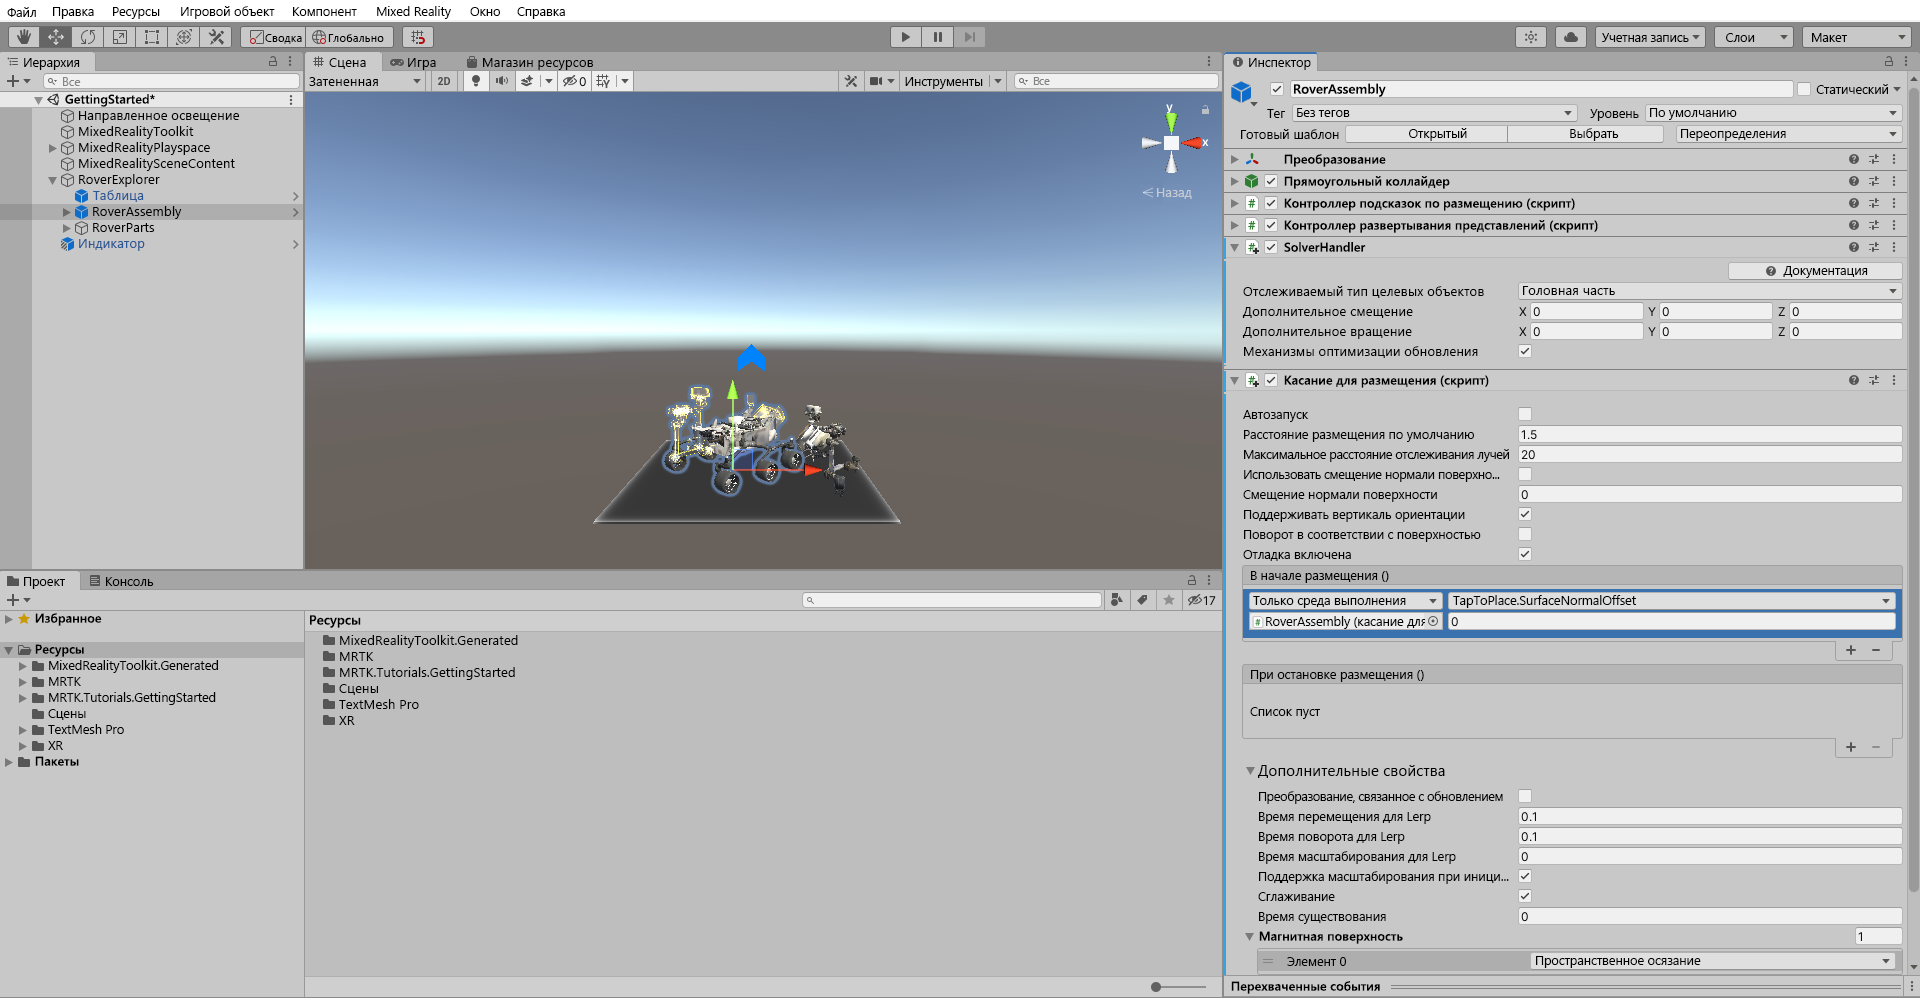Screen dimensions: 1920x998
Task: Open the Mixed Reality menu
Action: coord(413,11)
